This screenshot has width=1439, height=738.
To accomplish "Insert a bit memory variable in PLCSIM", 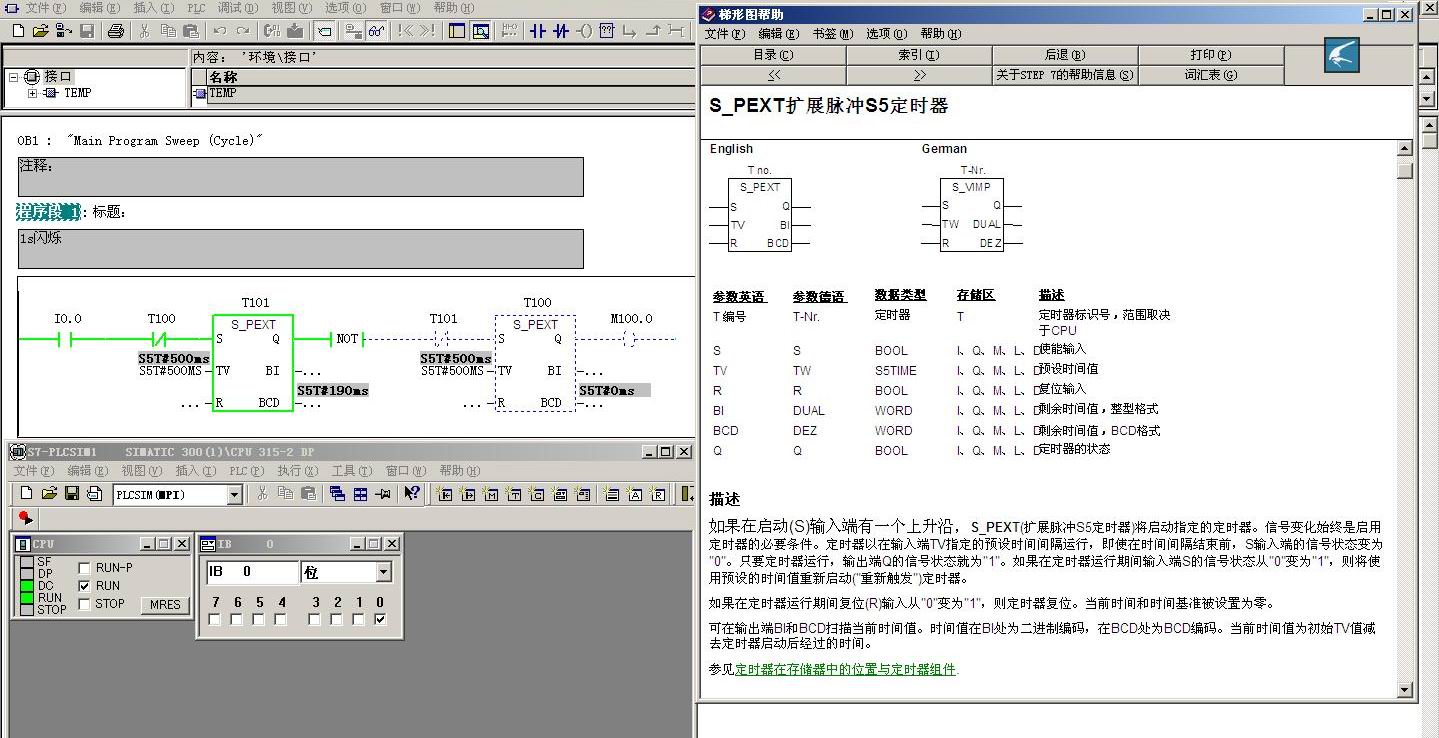I will [x=490, y=494].
